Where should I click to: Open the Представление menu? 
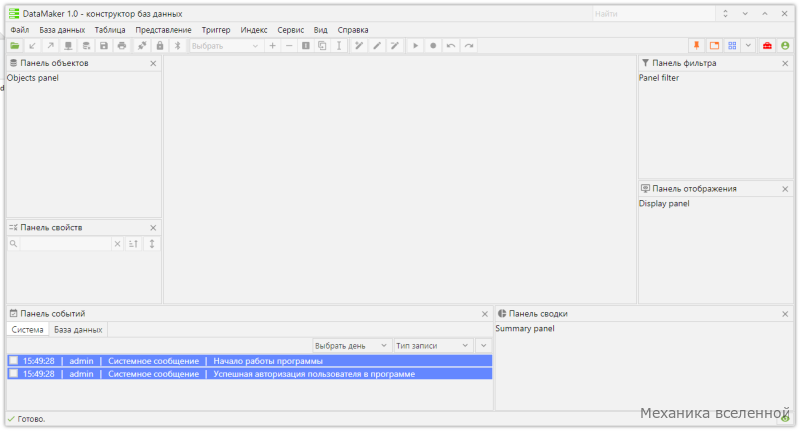click(x=163, y=30)
